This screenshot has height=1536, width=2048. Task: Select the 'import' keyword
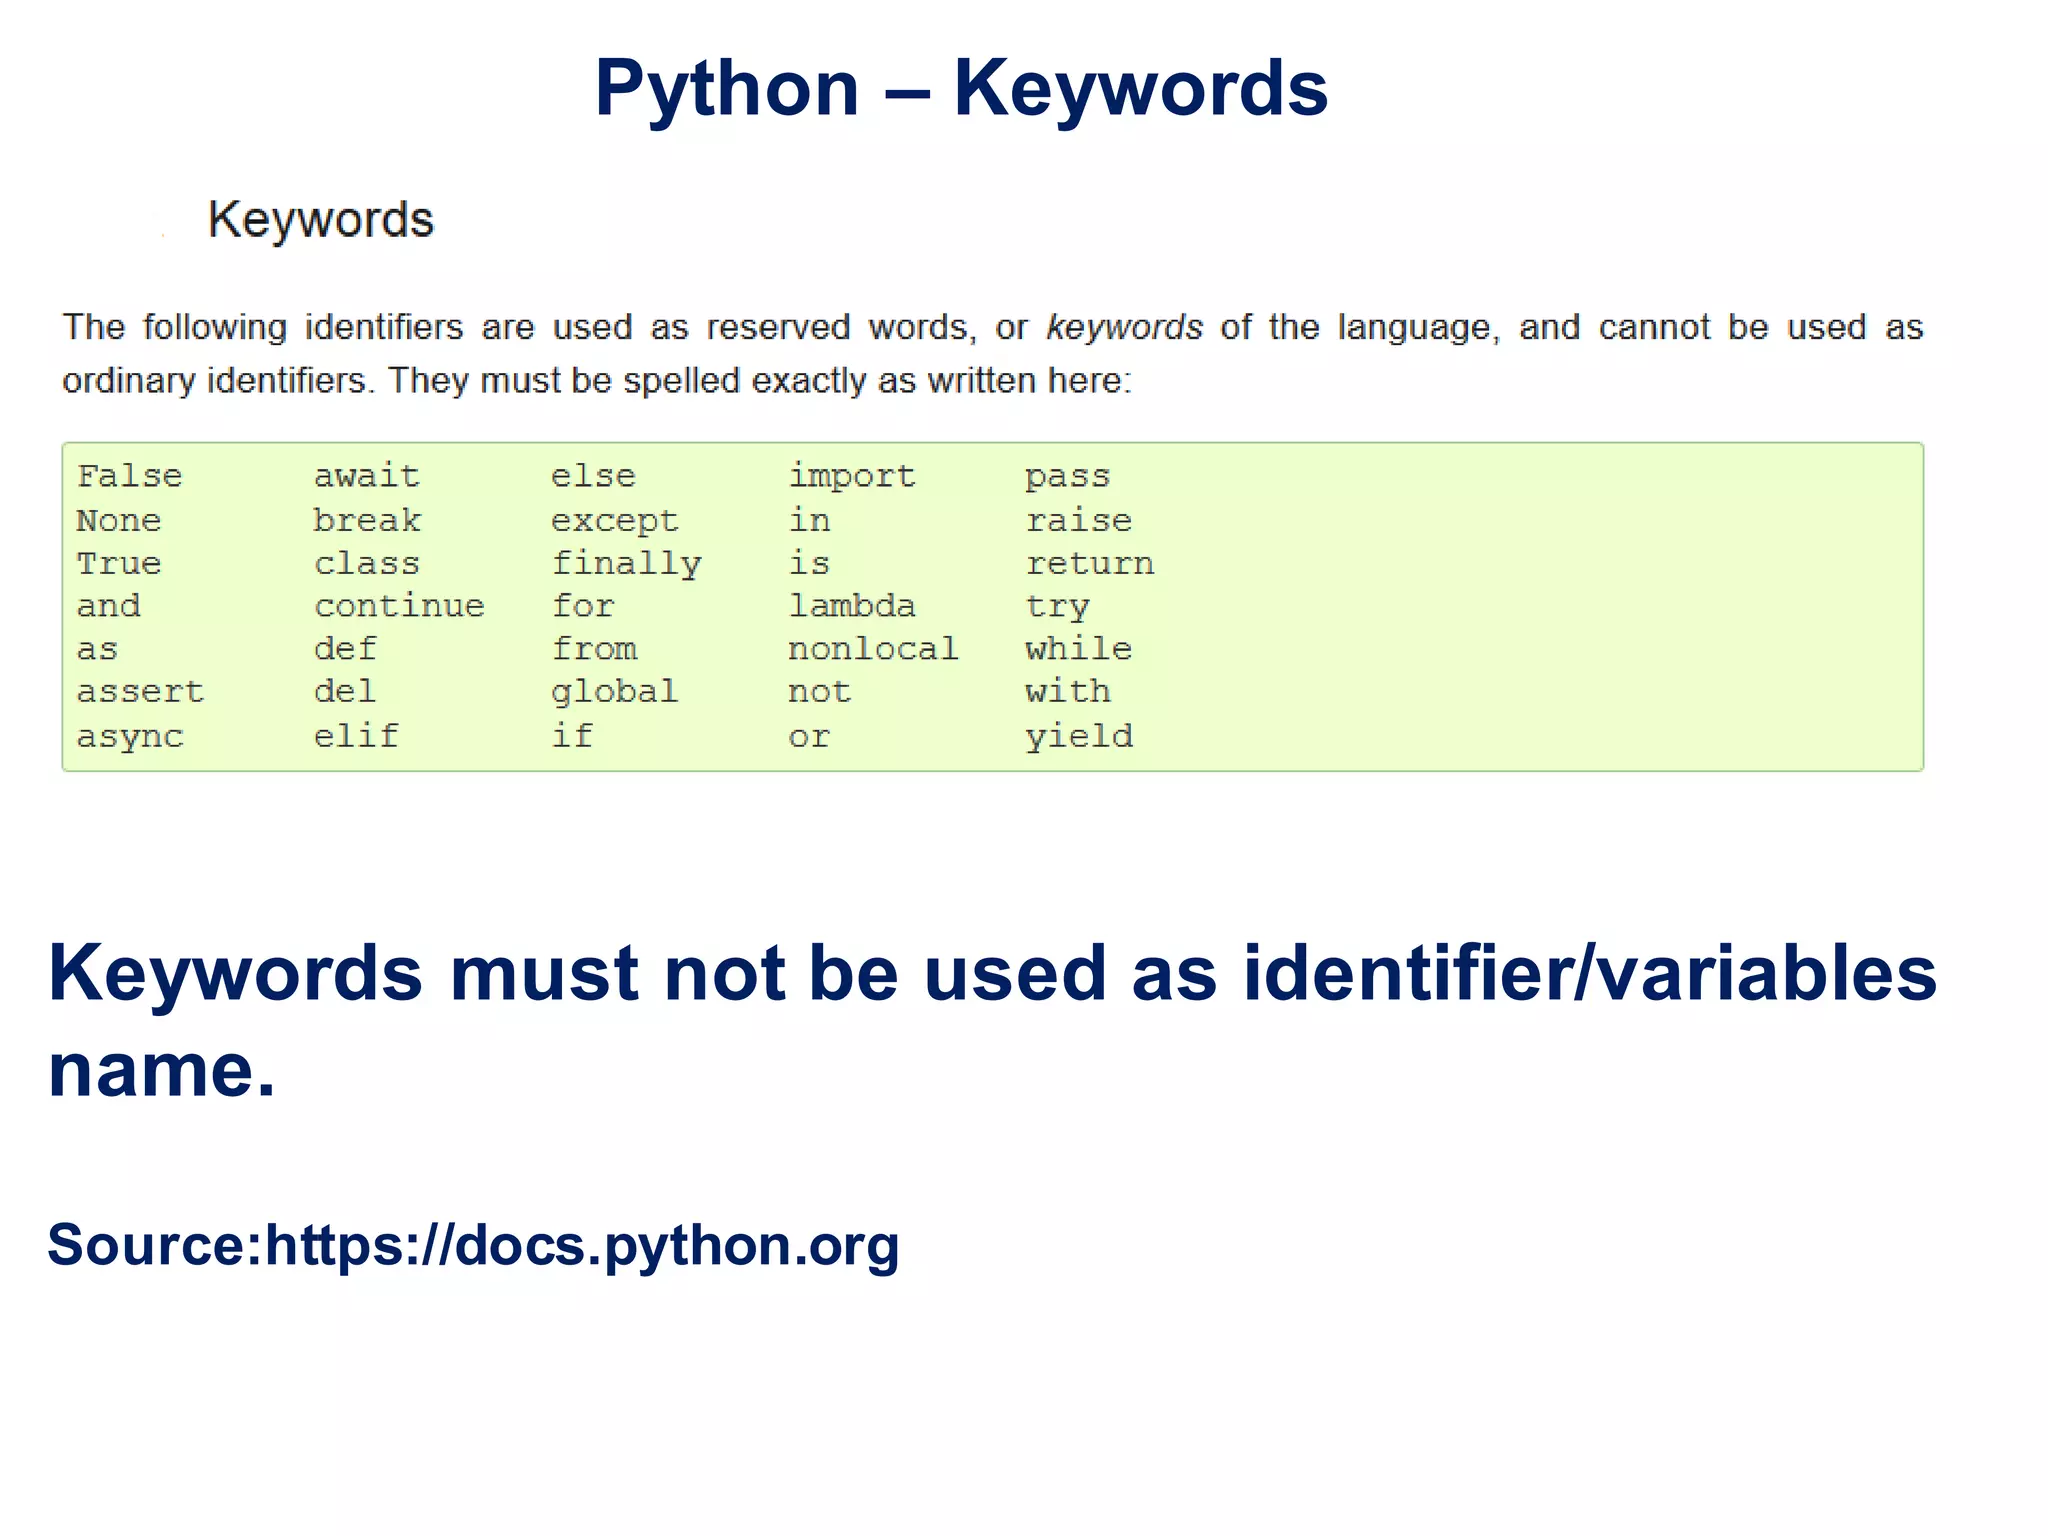[852, 476]
